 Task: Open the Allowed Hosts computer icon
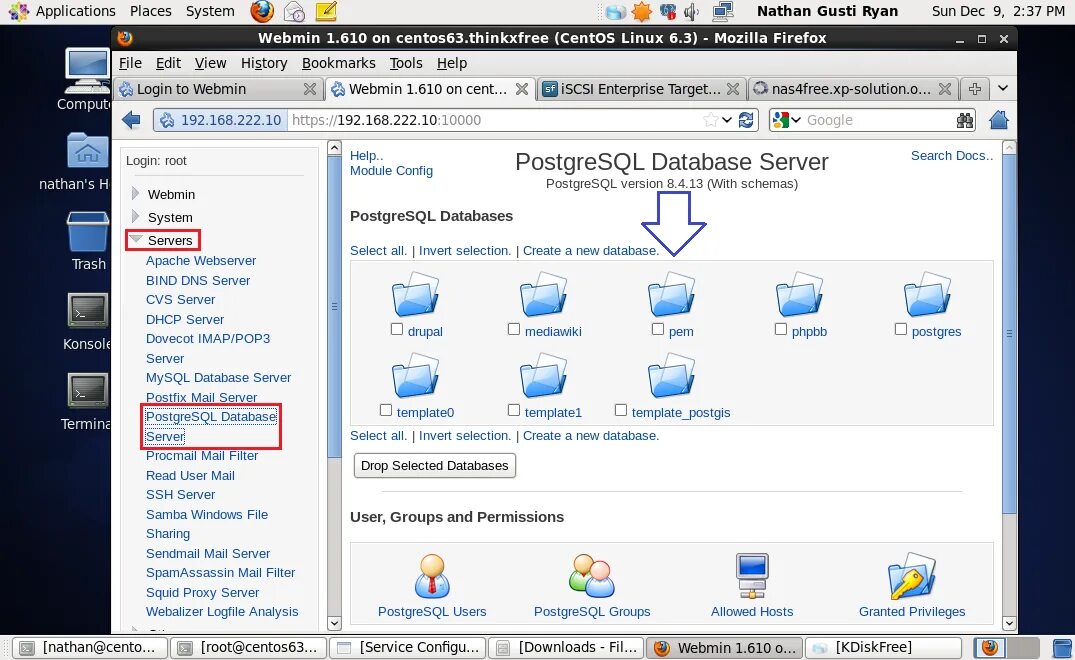click(752, 576)
